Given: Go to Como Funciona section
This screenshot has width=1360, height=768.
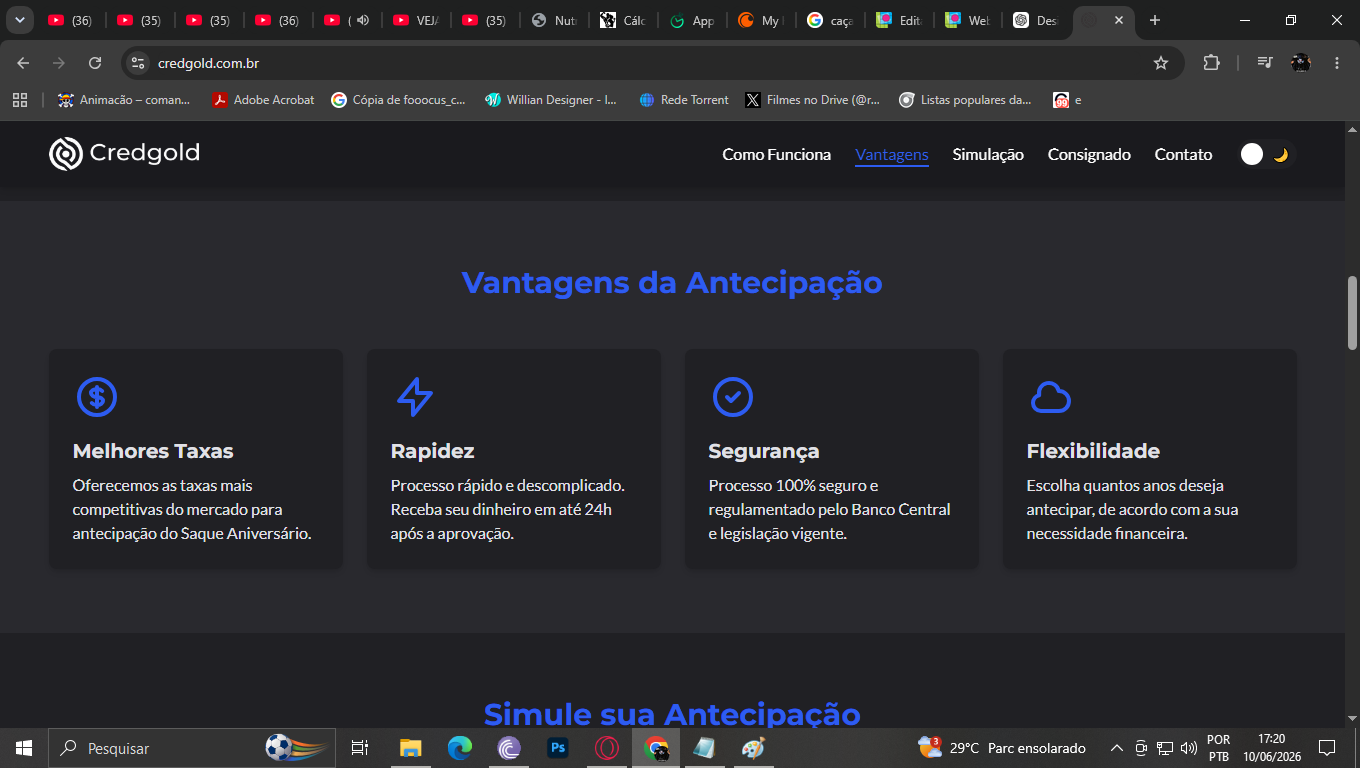Looking at the screenshot, I should click(777, 154).
